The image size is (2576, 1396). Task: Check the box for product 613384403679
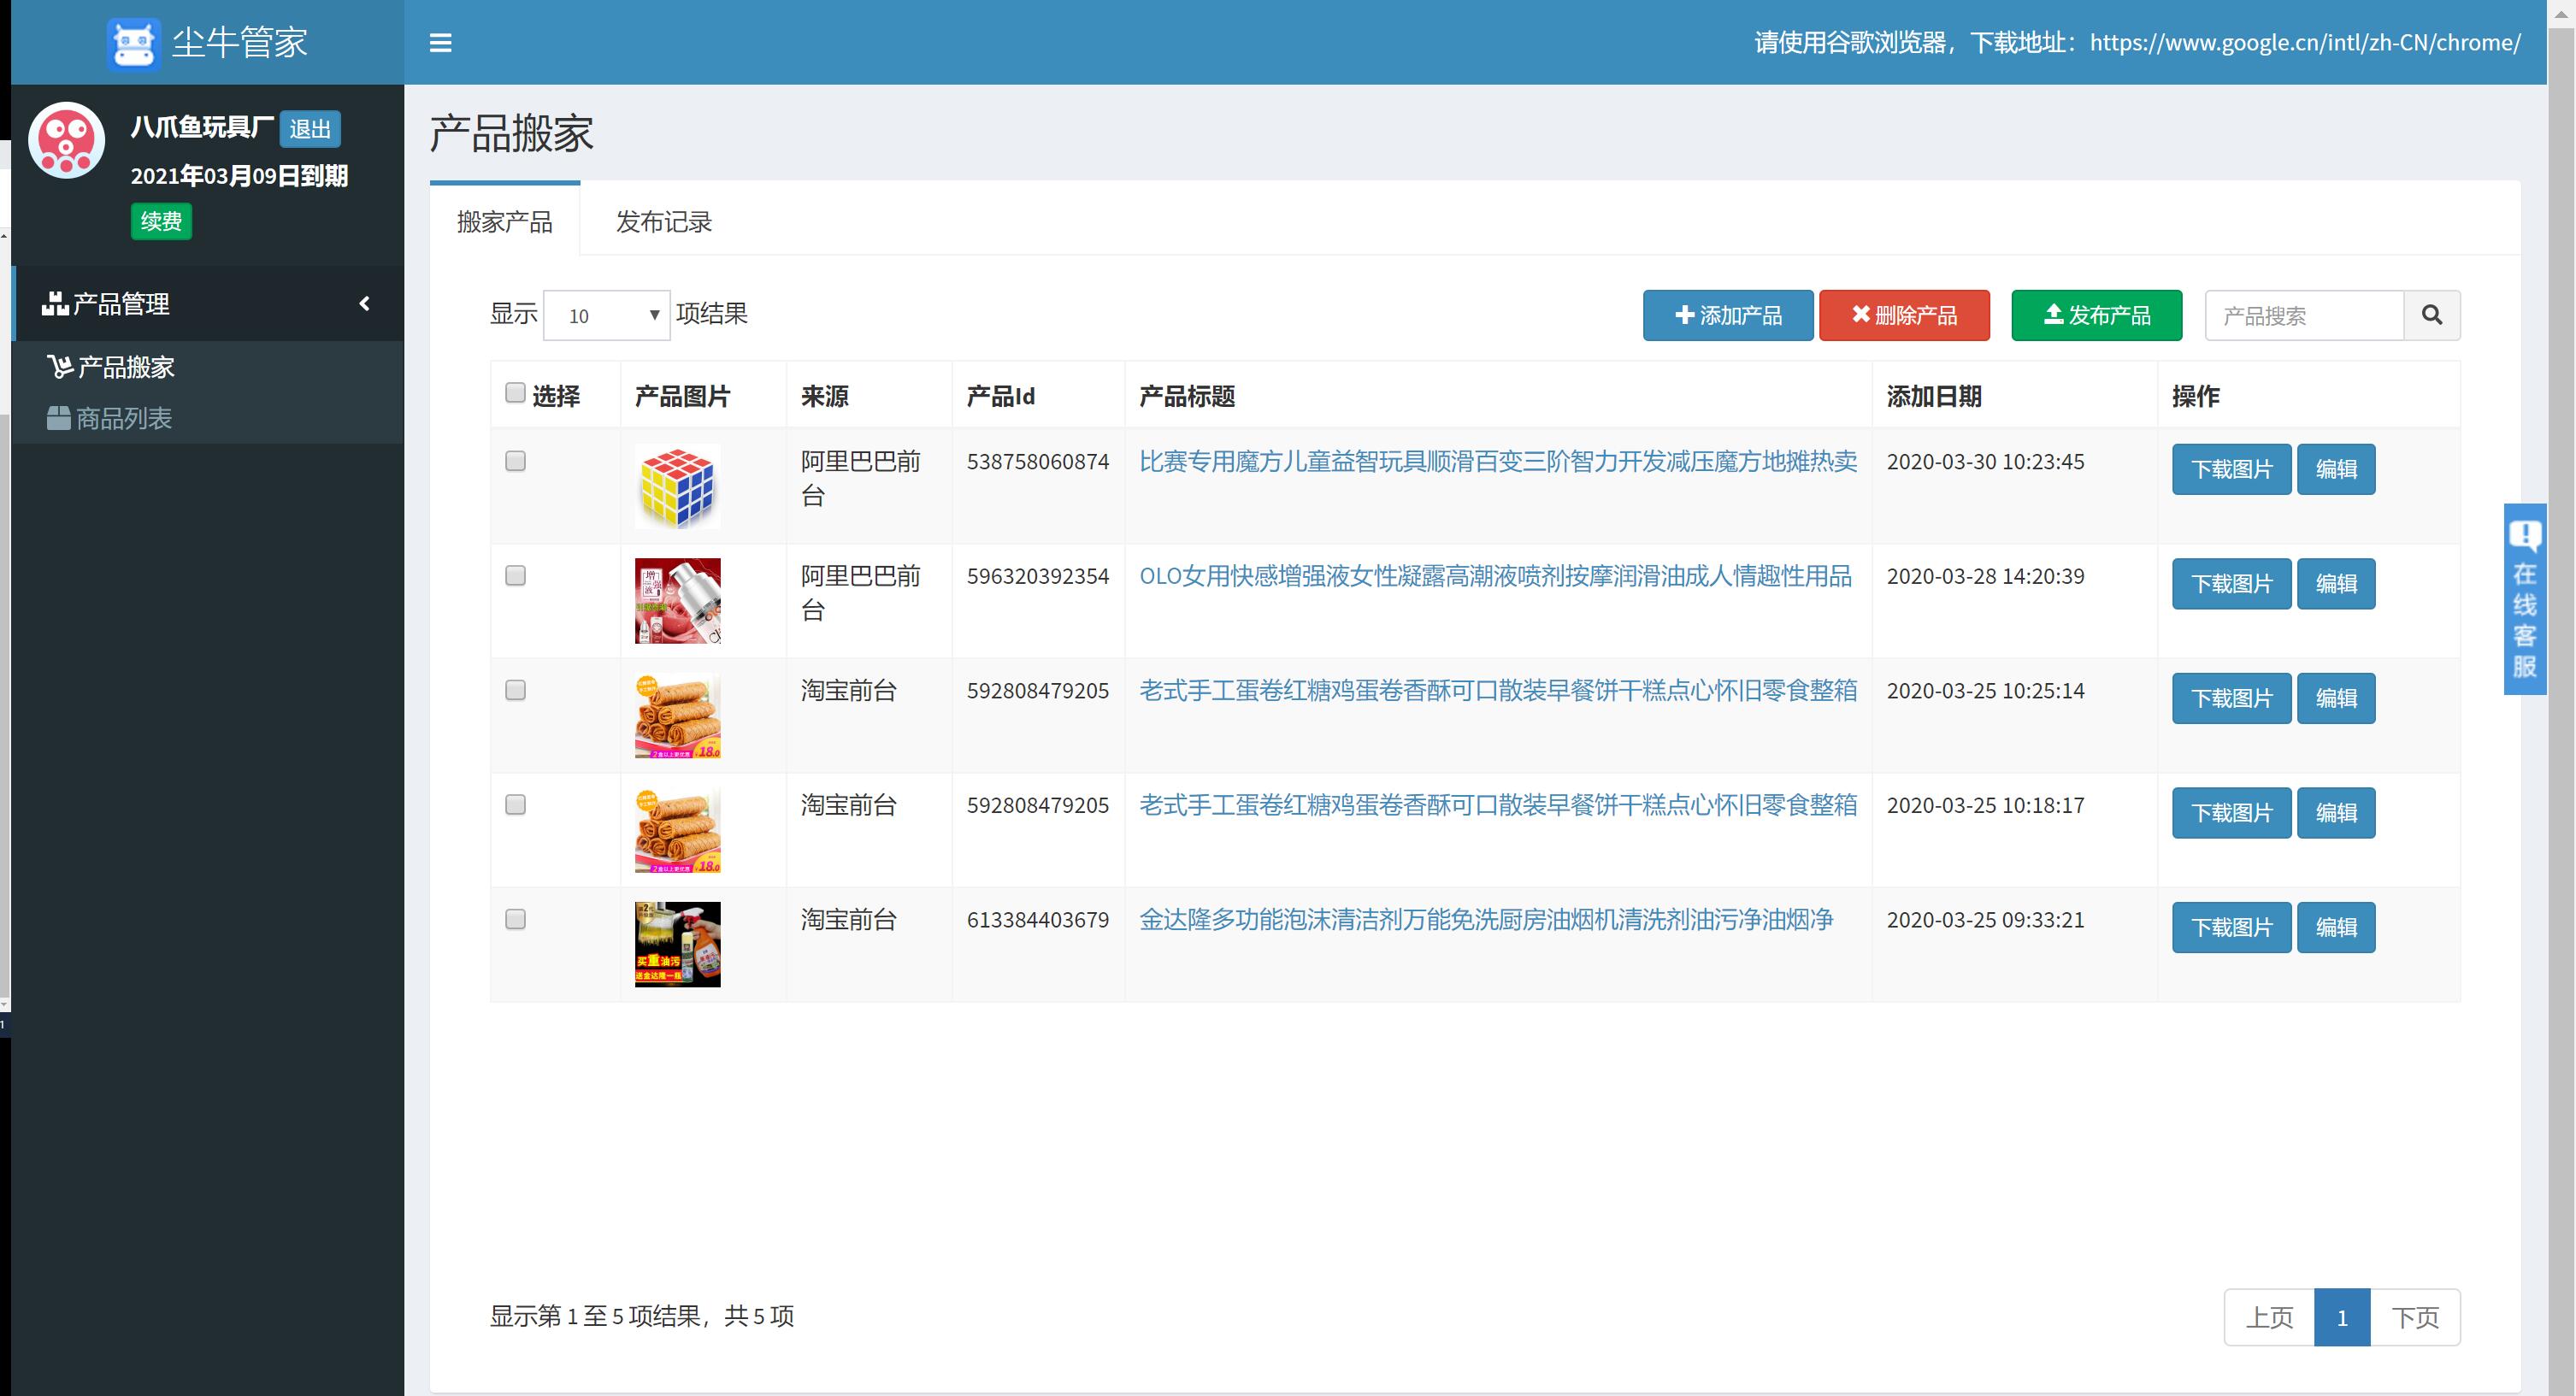pyautogui.click(x=515, y=919)
